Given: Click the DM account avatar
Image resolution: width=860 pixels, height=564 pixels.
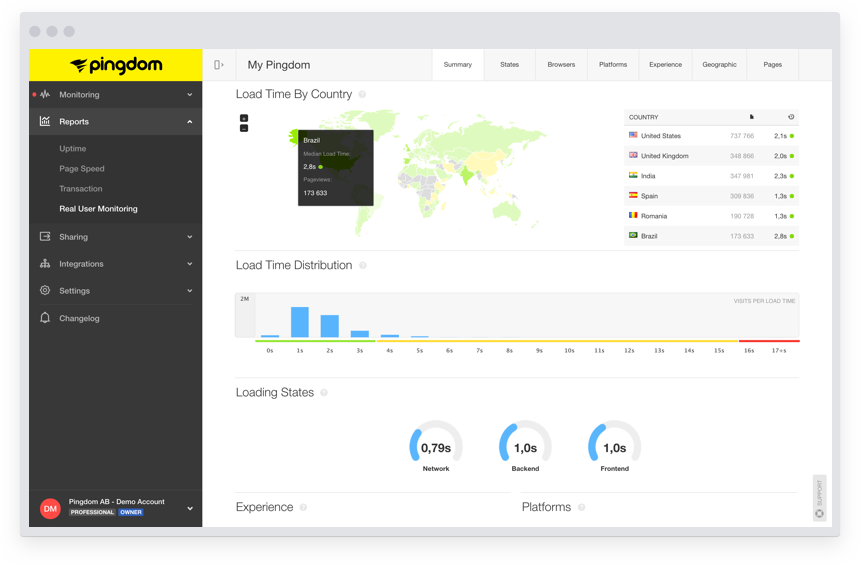Looking at the screenshot, I should pyautogui.click(x=50, y=509).
